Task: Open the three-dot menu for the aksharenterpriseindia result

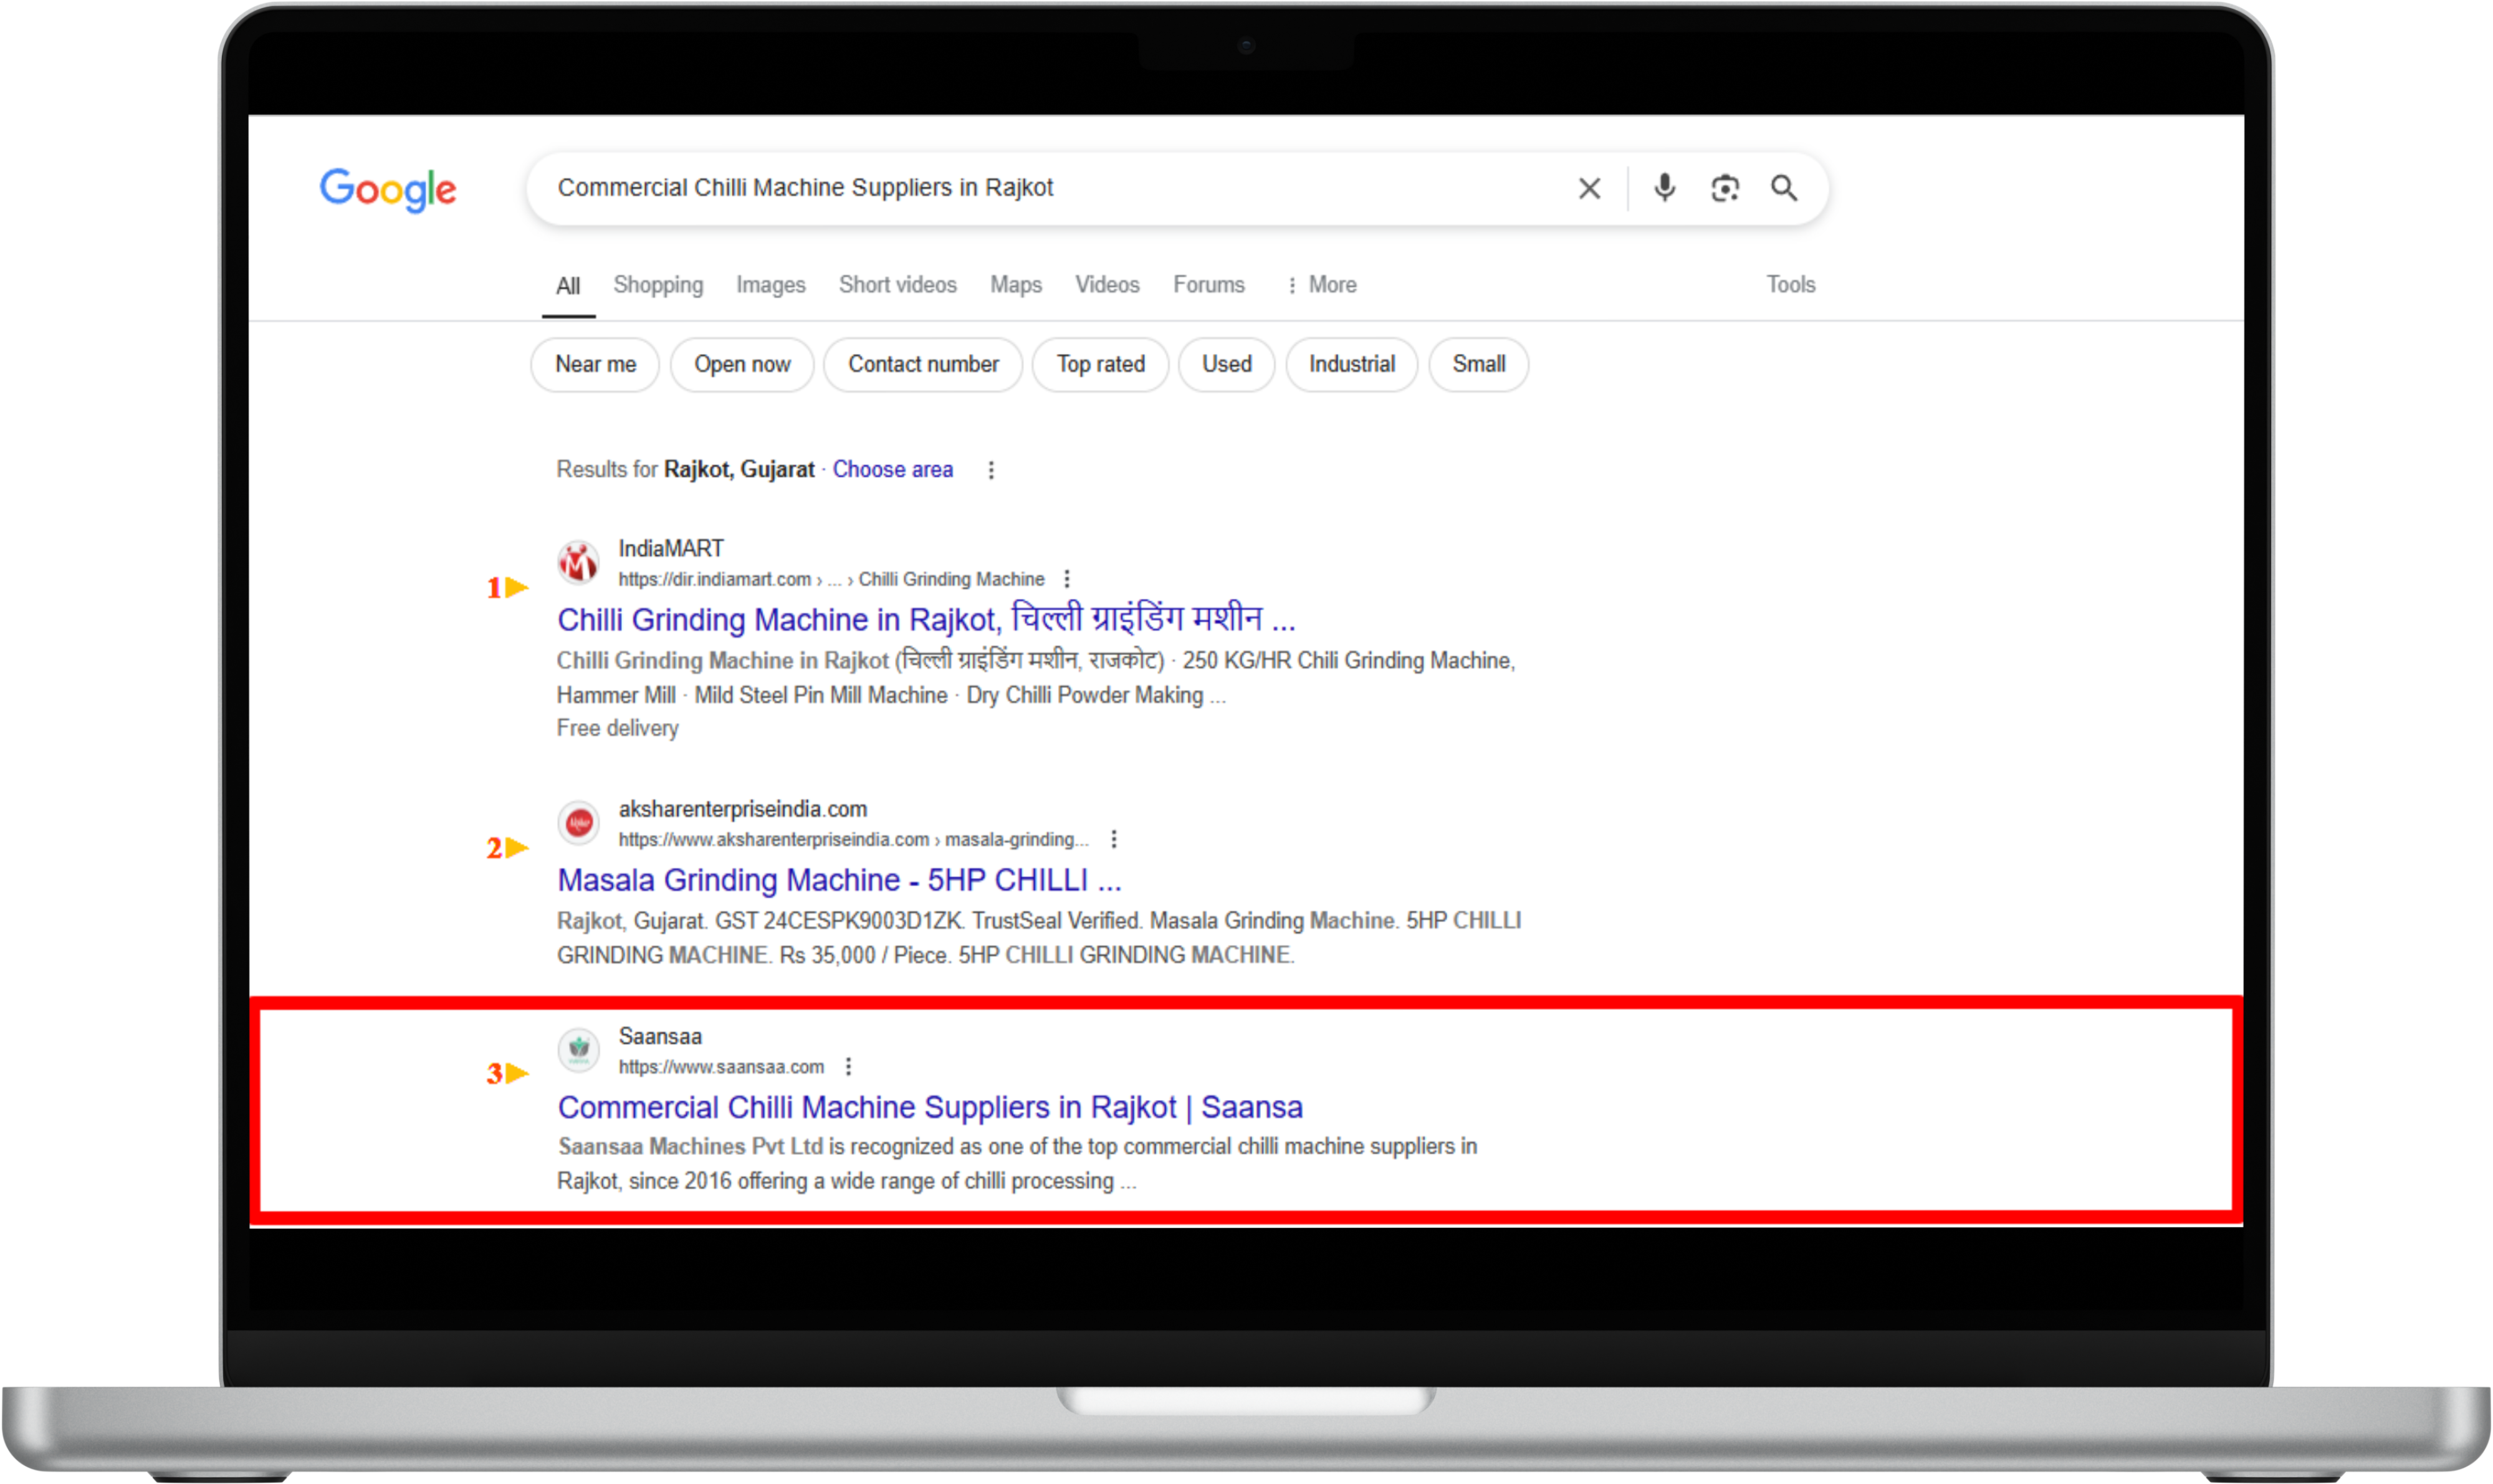Action: point(1114,839)
